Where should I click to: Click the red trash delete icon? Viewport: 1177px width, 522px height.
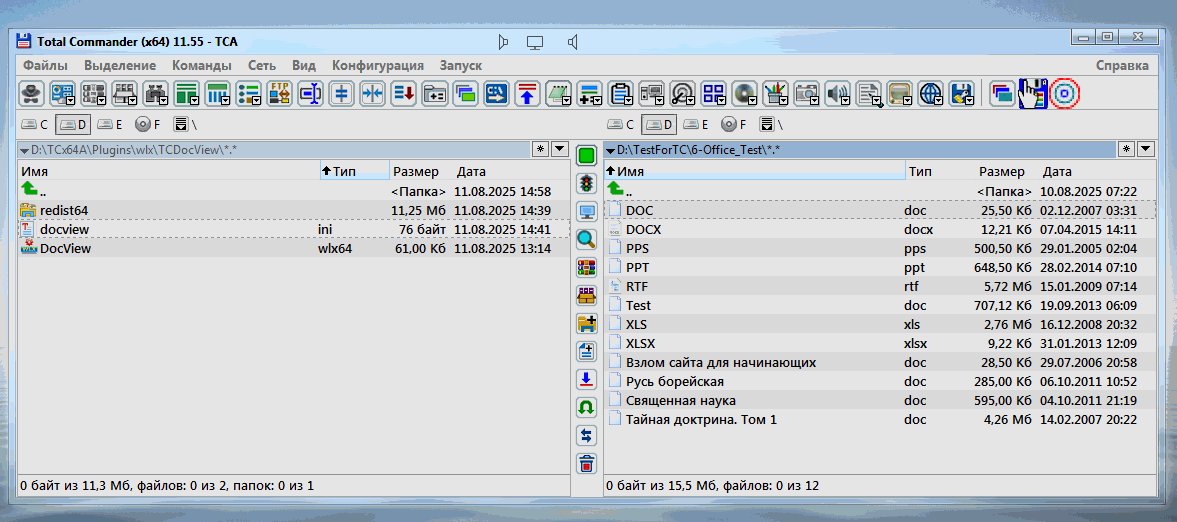[587, 463]
